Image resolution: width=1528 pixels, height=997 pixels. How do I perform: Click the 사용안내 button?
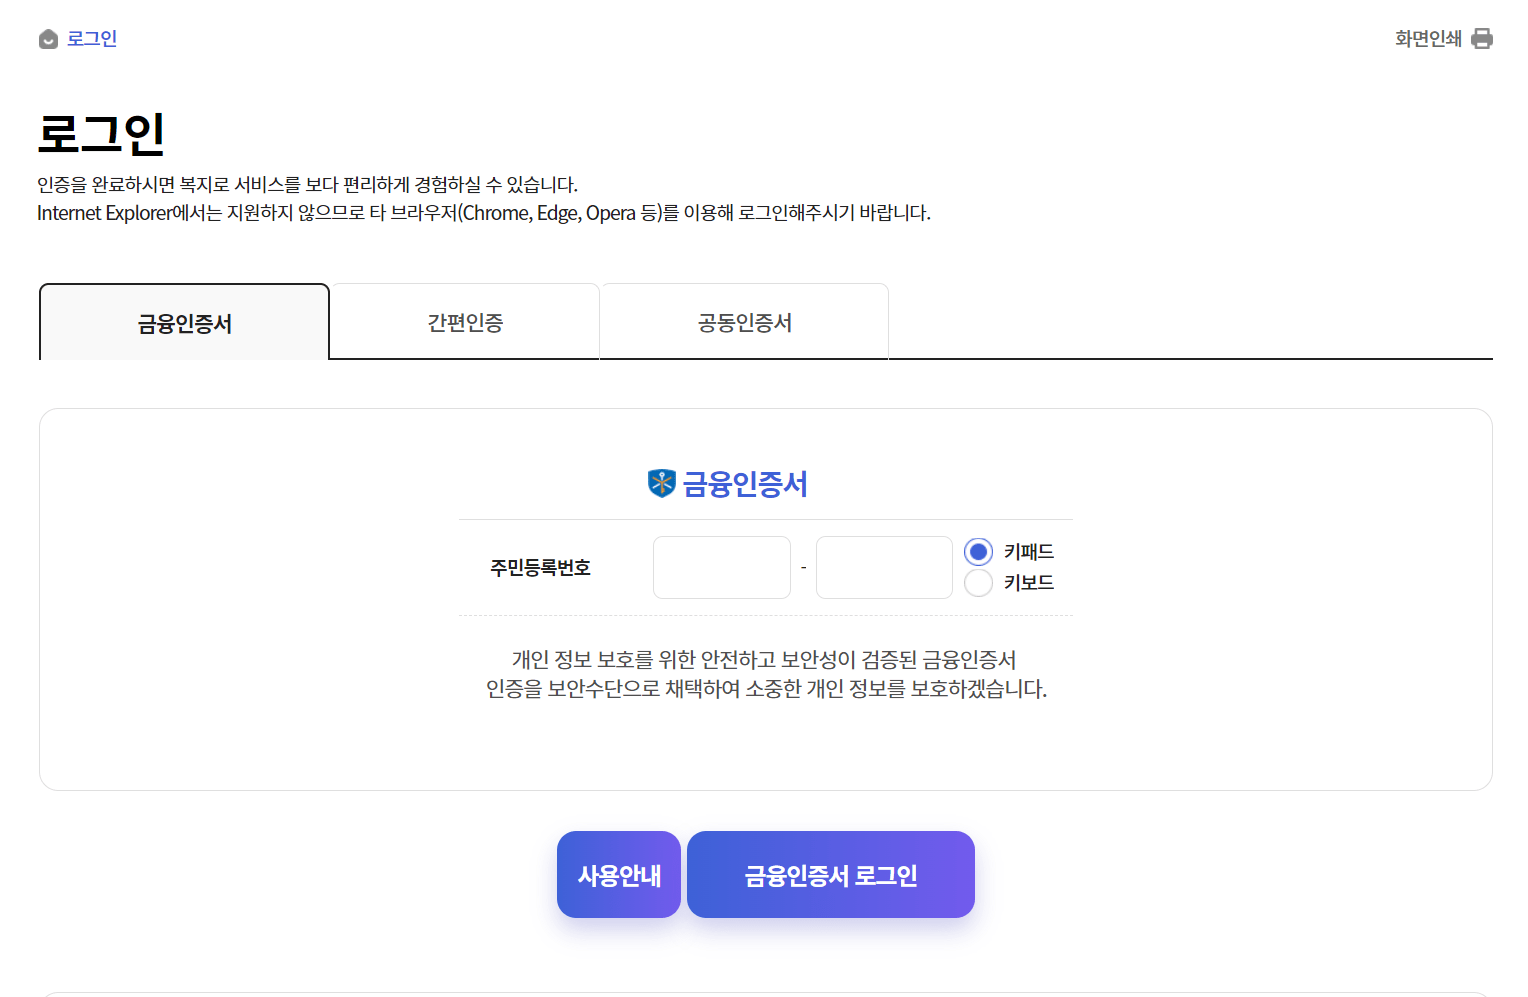[x=618, y=873]
